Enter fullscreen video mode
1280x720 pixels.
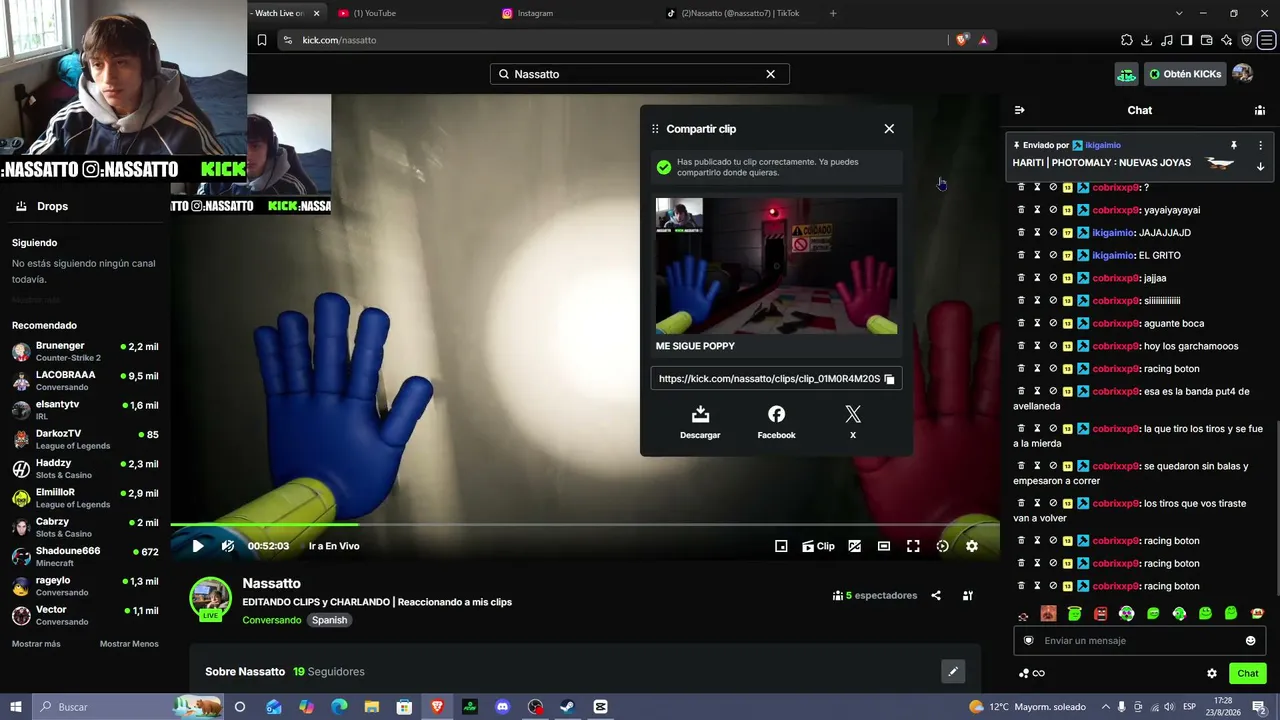pos(913,546)
